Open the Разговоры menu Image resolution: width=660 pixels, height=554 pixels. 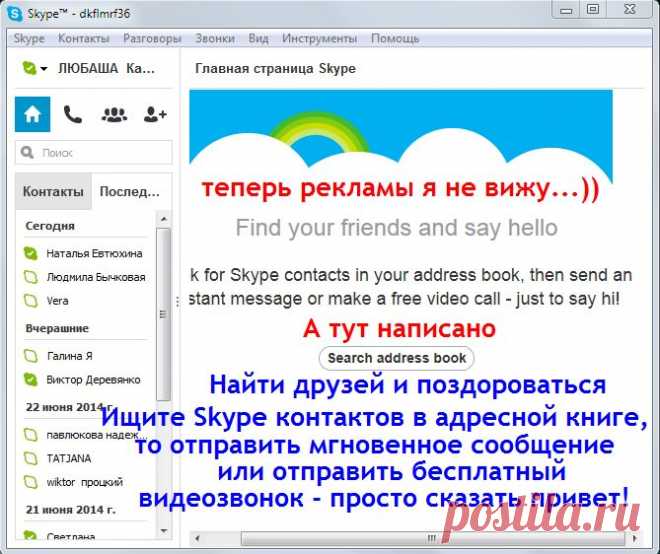[x=152, y=39]
